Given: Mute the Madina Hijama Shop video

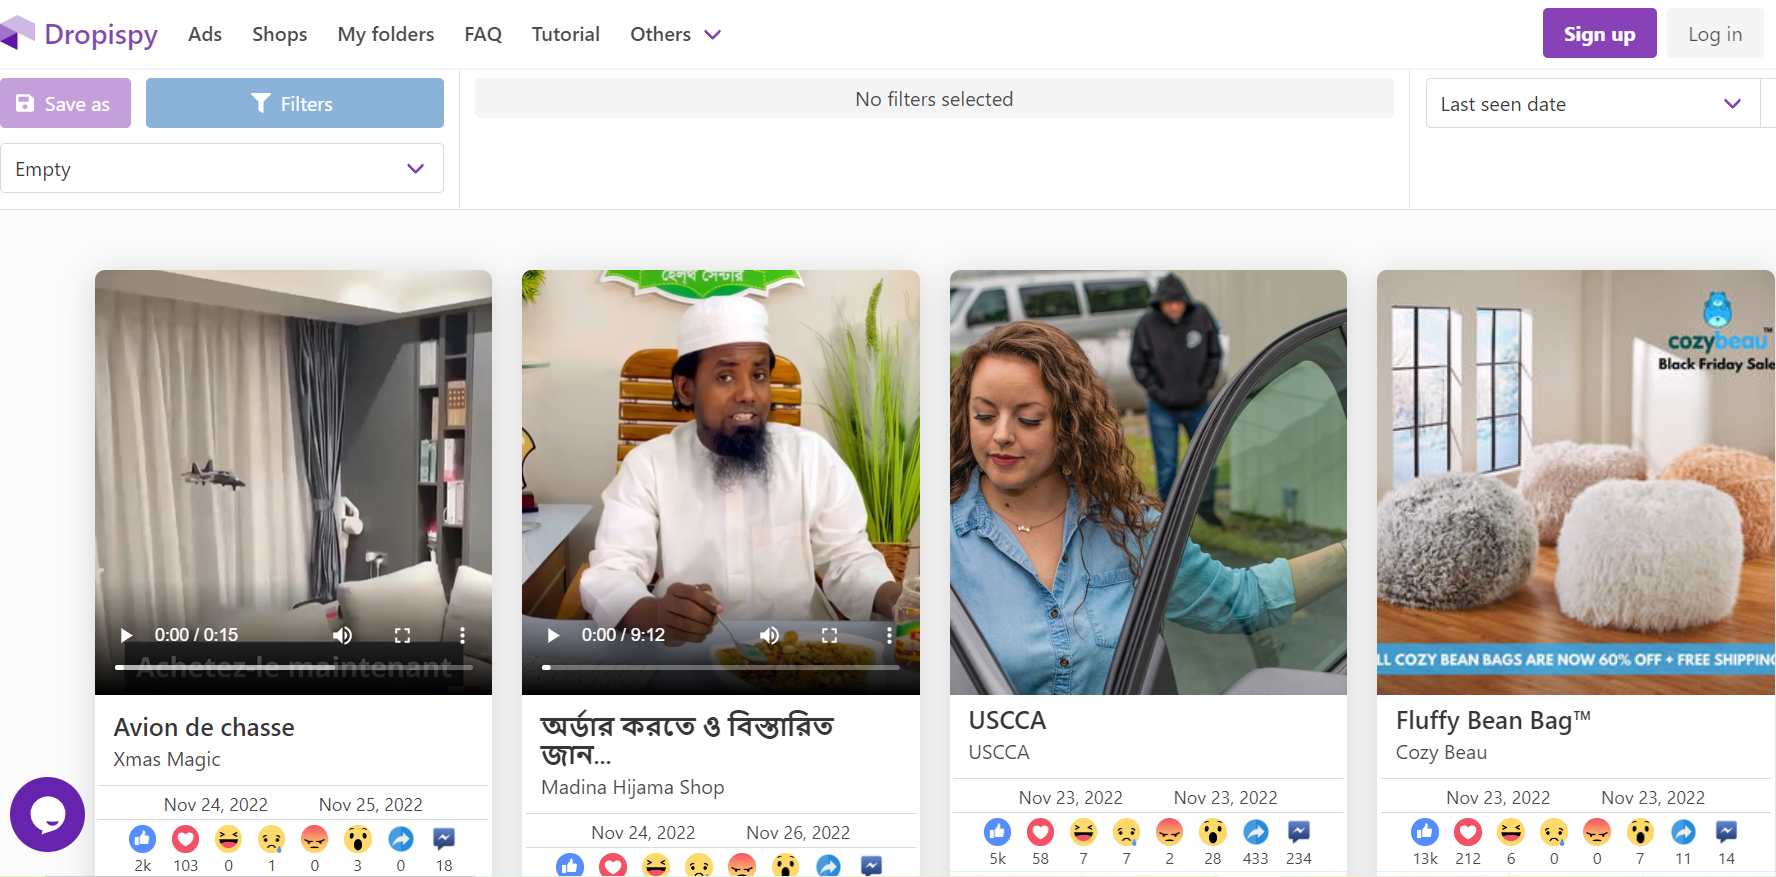Looking at the screenshot, I should (770, 635).
